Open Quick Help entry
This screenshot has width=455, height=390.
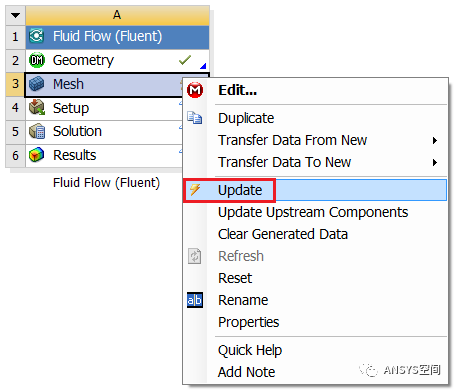click(x=250, y=350)
